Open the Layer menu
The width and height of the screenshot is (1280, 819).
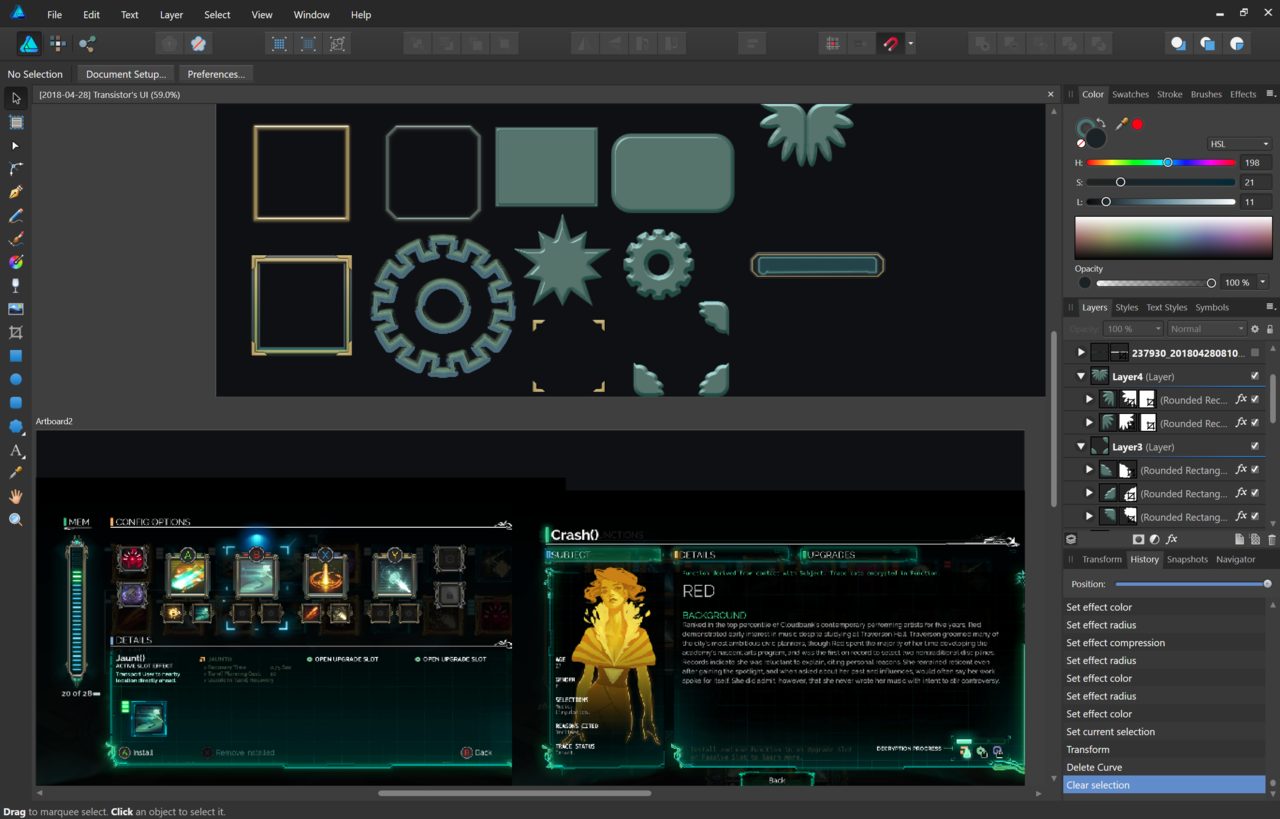coord(171,15)
